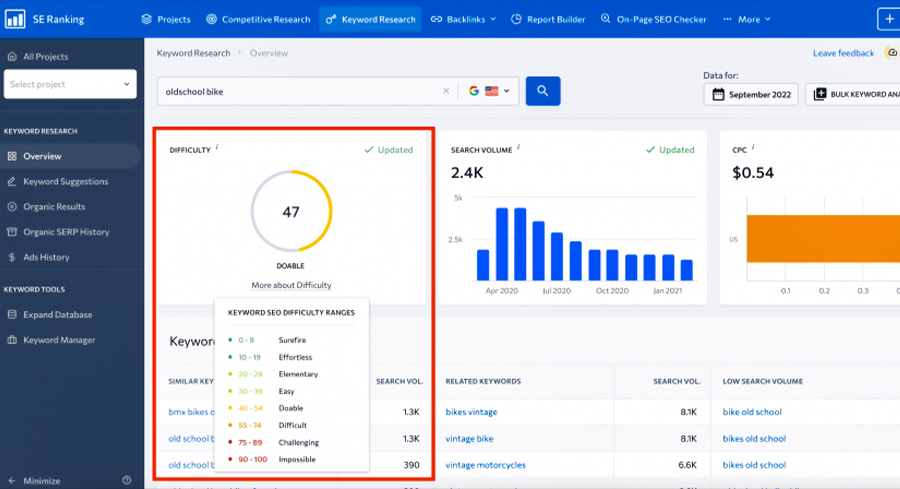
Task: Click the Leave feedback link
Action: click(x=843, y=53)
